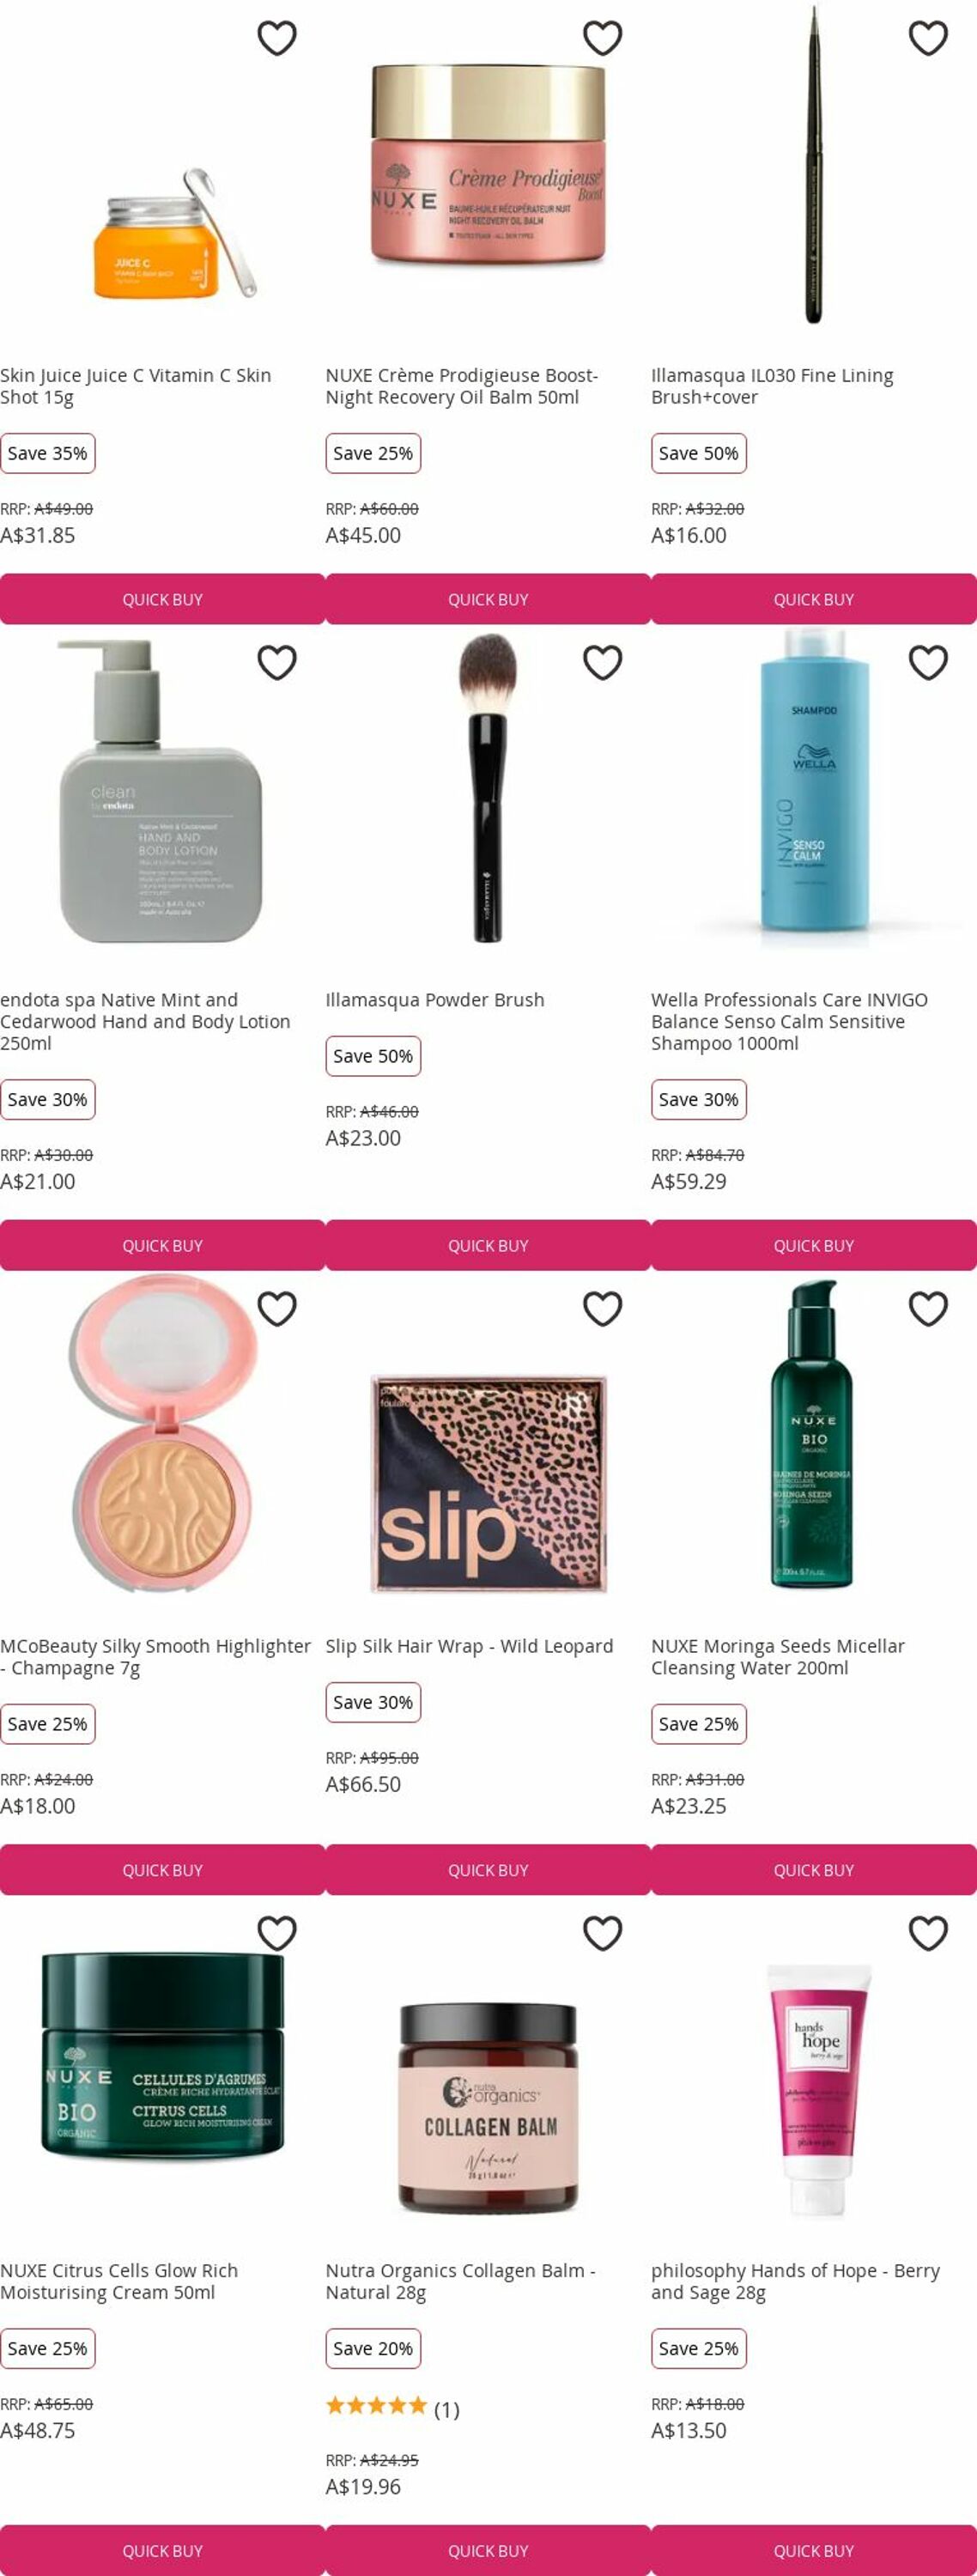Open philosophy Hands of Hope product title

pos(795,2281)
